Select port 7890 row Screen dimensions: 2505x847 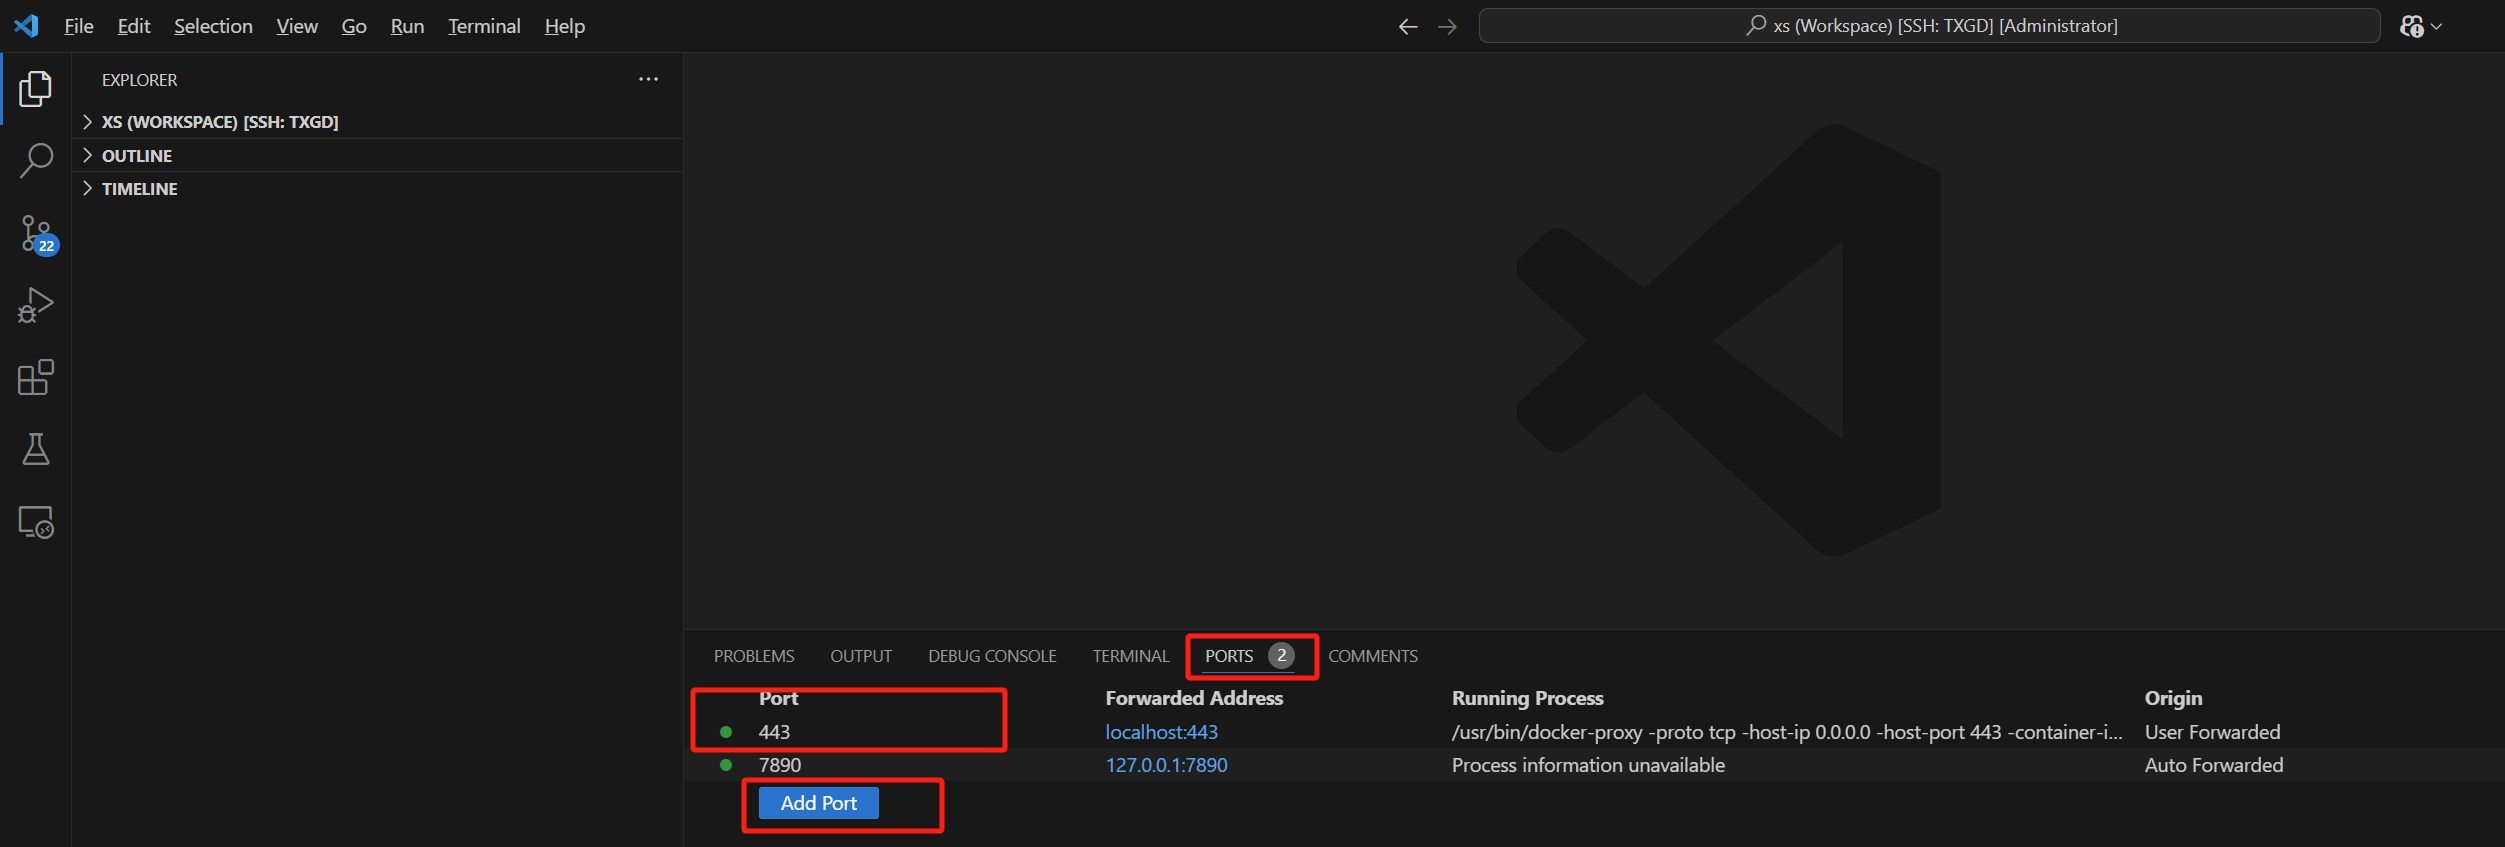pos(1594,765)
